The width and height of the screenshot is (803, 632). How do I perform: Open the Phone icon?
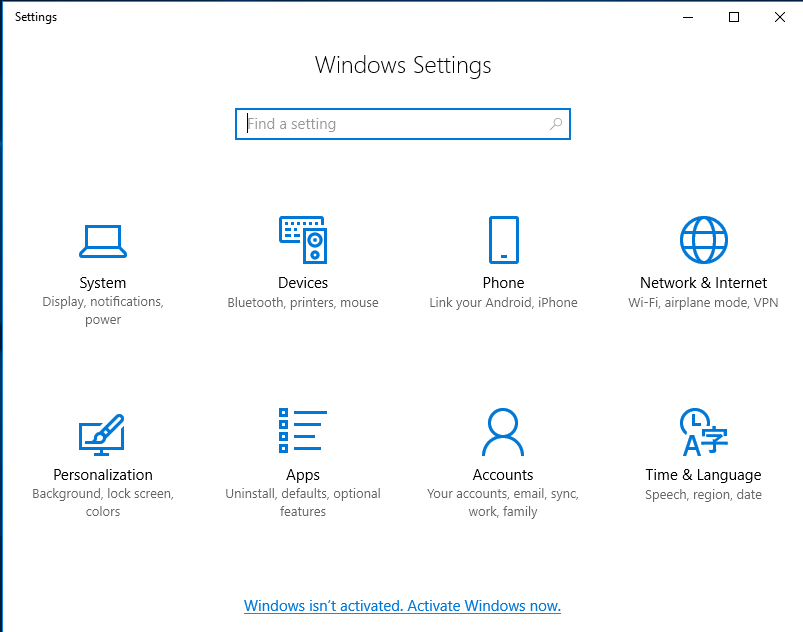(503, 240)
